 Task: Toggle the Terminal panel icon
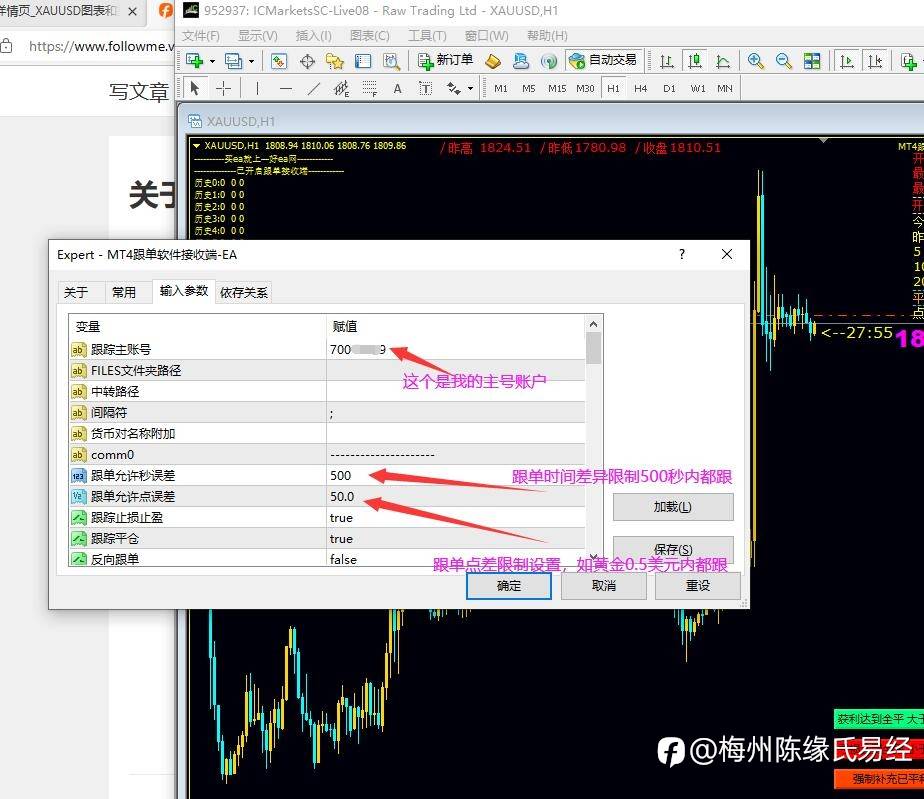point(363,61)
